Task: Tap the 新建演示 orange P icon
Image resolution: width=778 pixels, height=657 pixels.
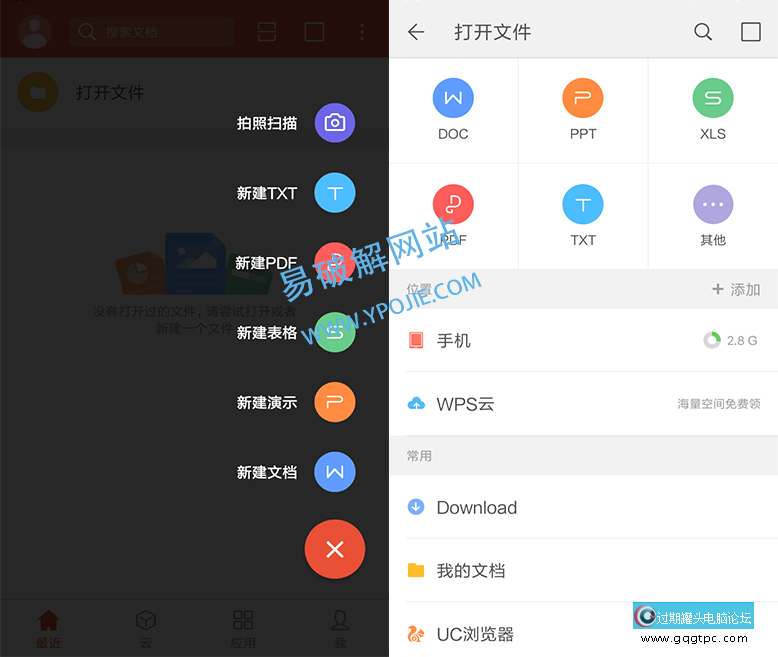Action: click(335, 402)
